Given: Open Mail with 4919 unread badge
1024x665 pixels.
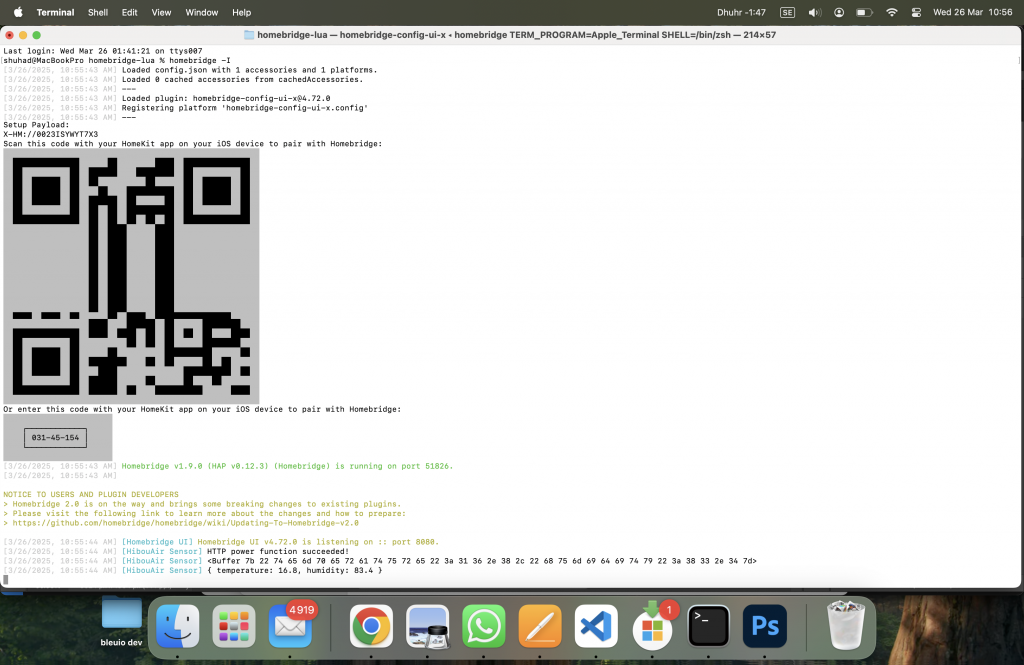Looking at the screenshot, I should [290, 626].
